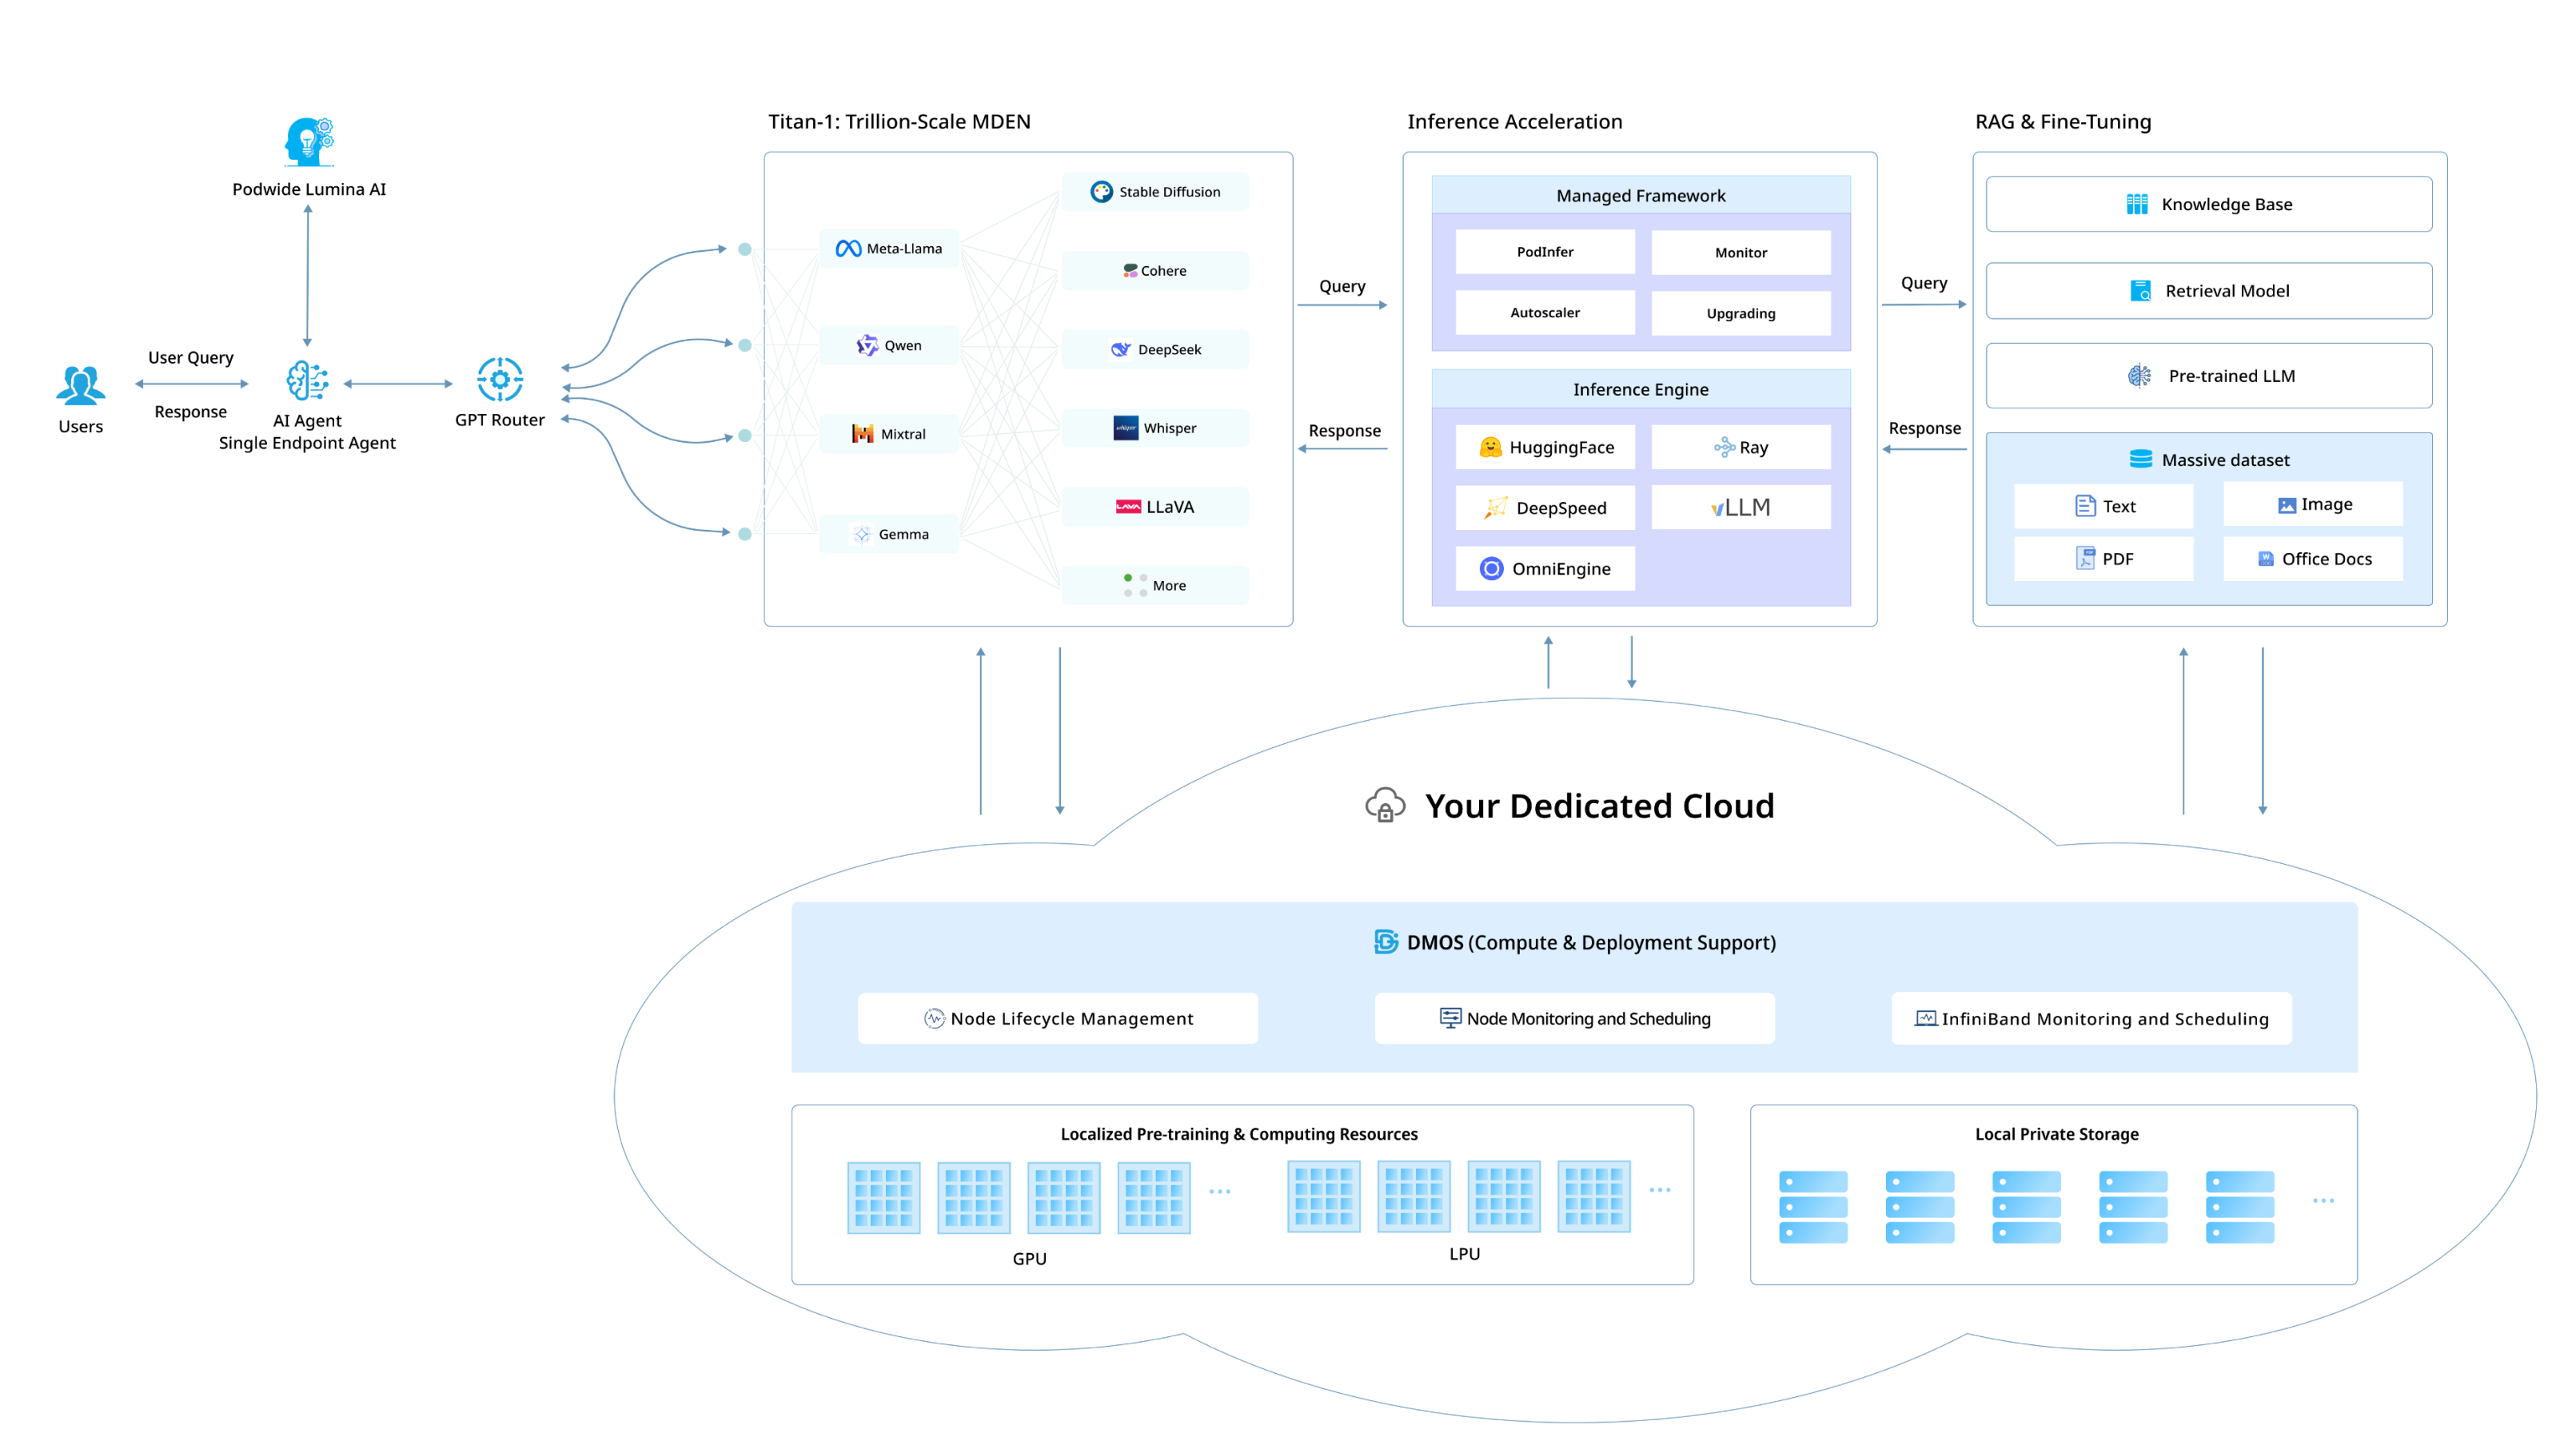Click the Massive dataset database icon
This screenshot has height=1453, width=2576.
pos(2140,459)
